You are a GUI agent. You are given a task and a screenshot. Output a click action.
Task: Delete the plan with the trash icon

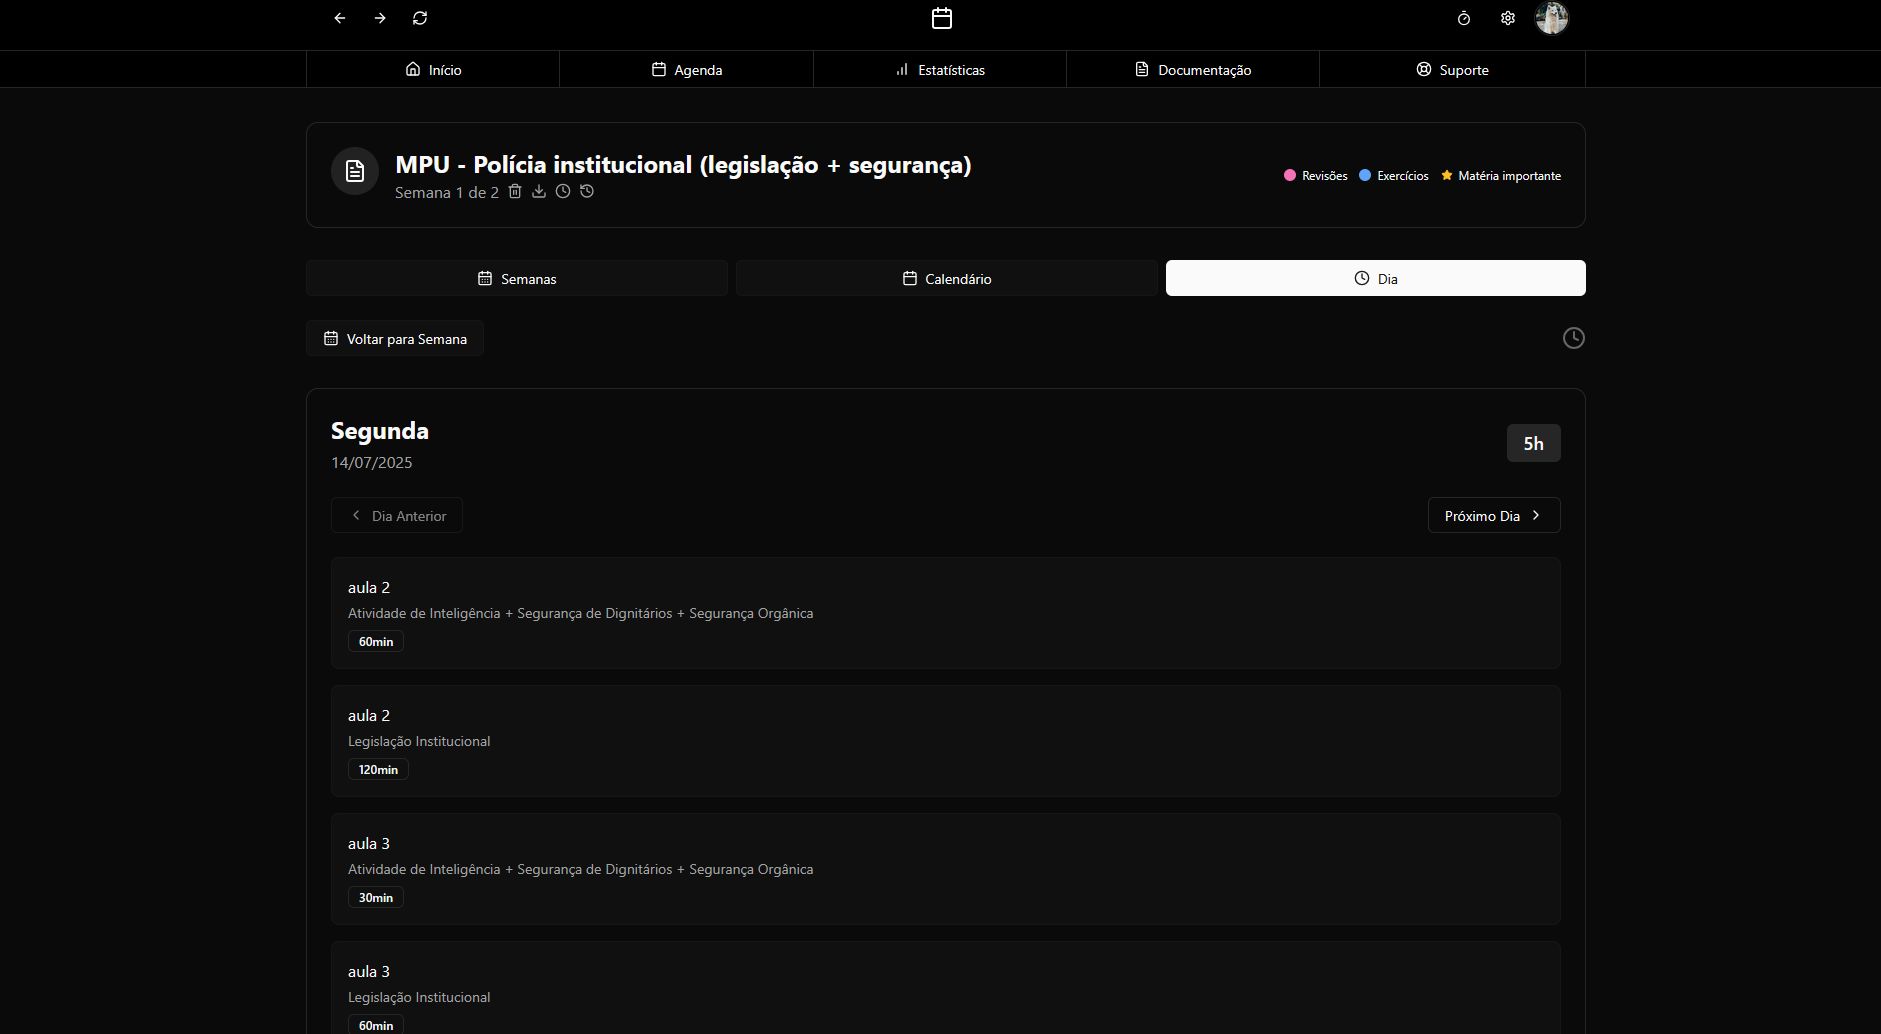click(x=515, y=191)
